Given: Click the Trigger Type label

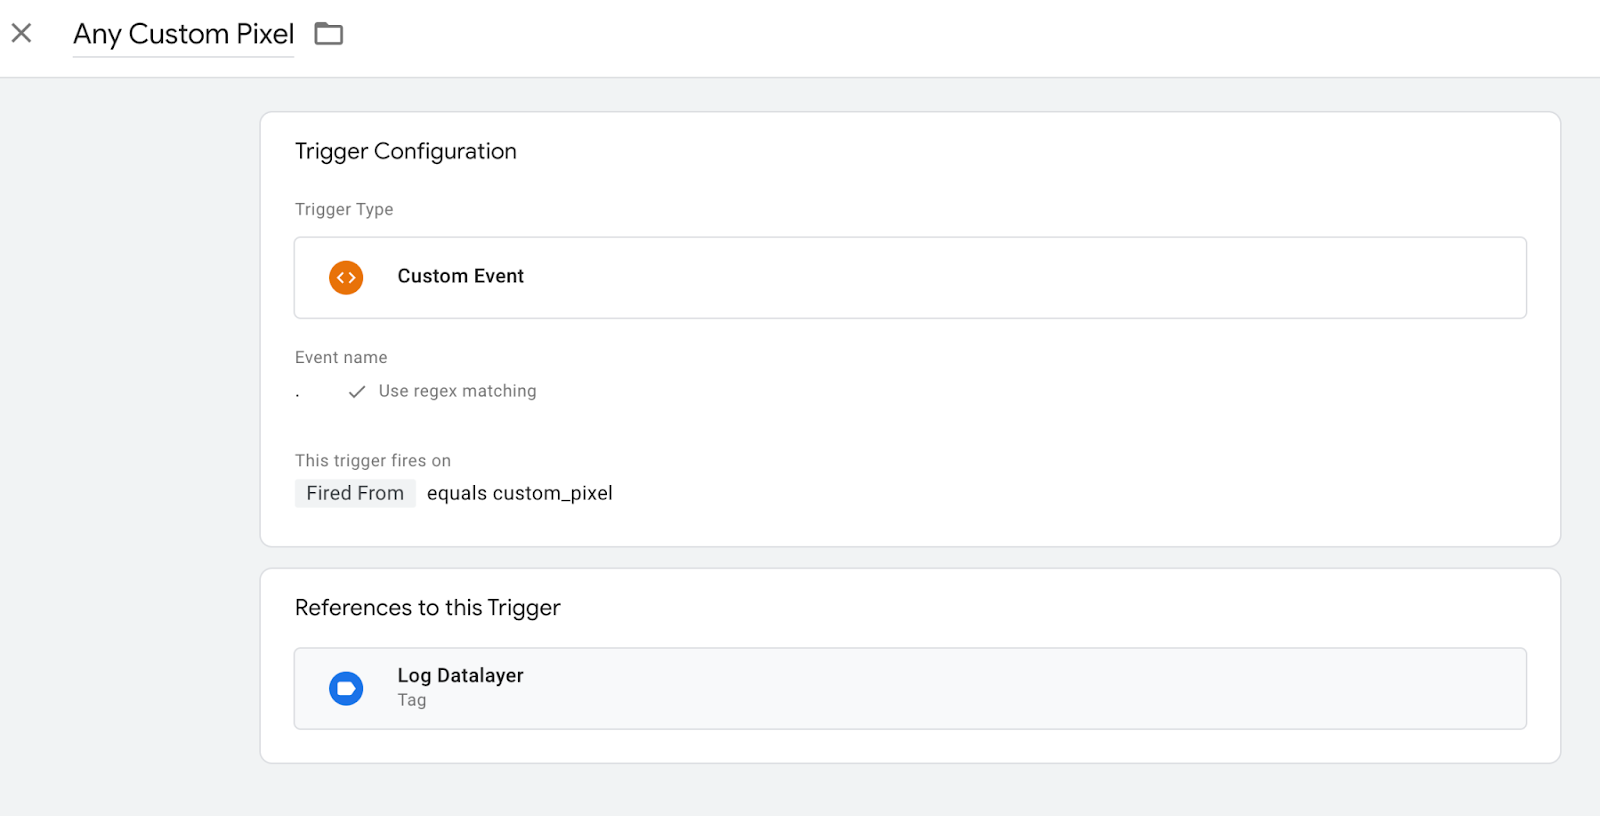Looking at the screenshot, I should pos(344,209).
